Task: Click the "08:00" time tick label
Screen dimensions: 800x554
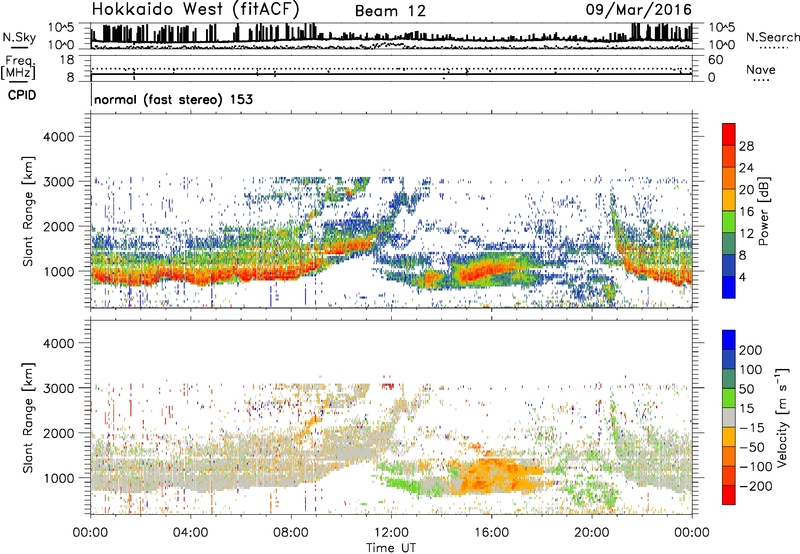Action: (291, 533)
